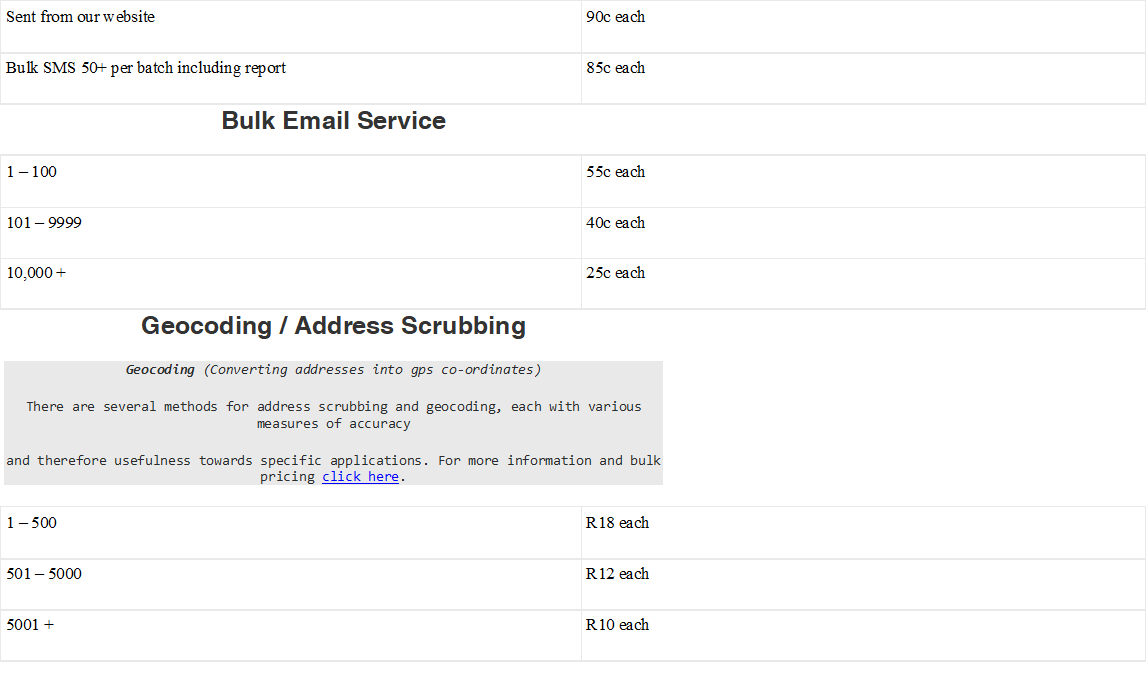Select the "Sent from our website" cell
The image size is (1146, 681).
tap(81, 17)
